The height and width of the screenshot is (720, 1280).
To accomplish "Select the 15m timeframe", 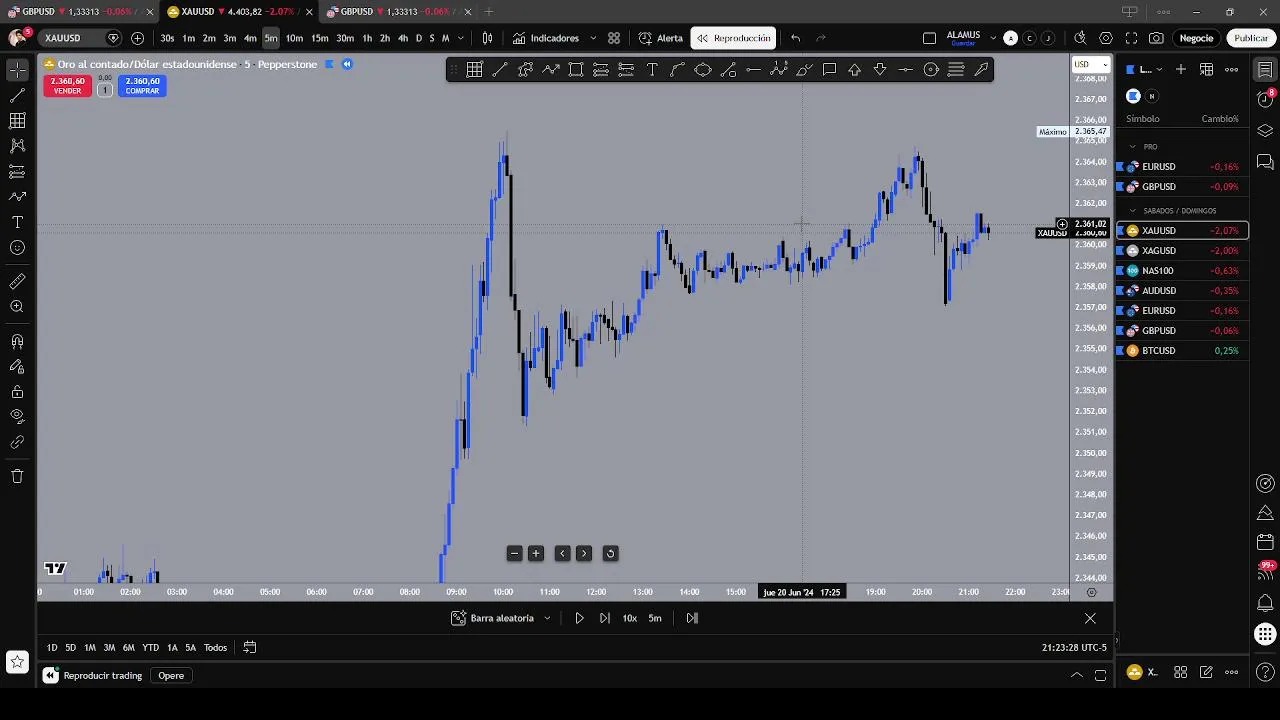I will 319,38.
